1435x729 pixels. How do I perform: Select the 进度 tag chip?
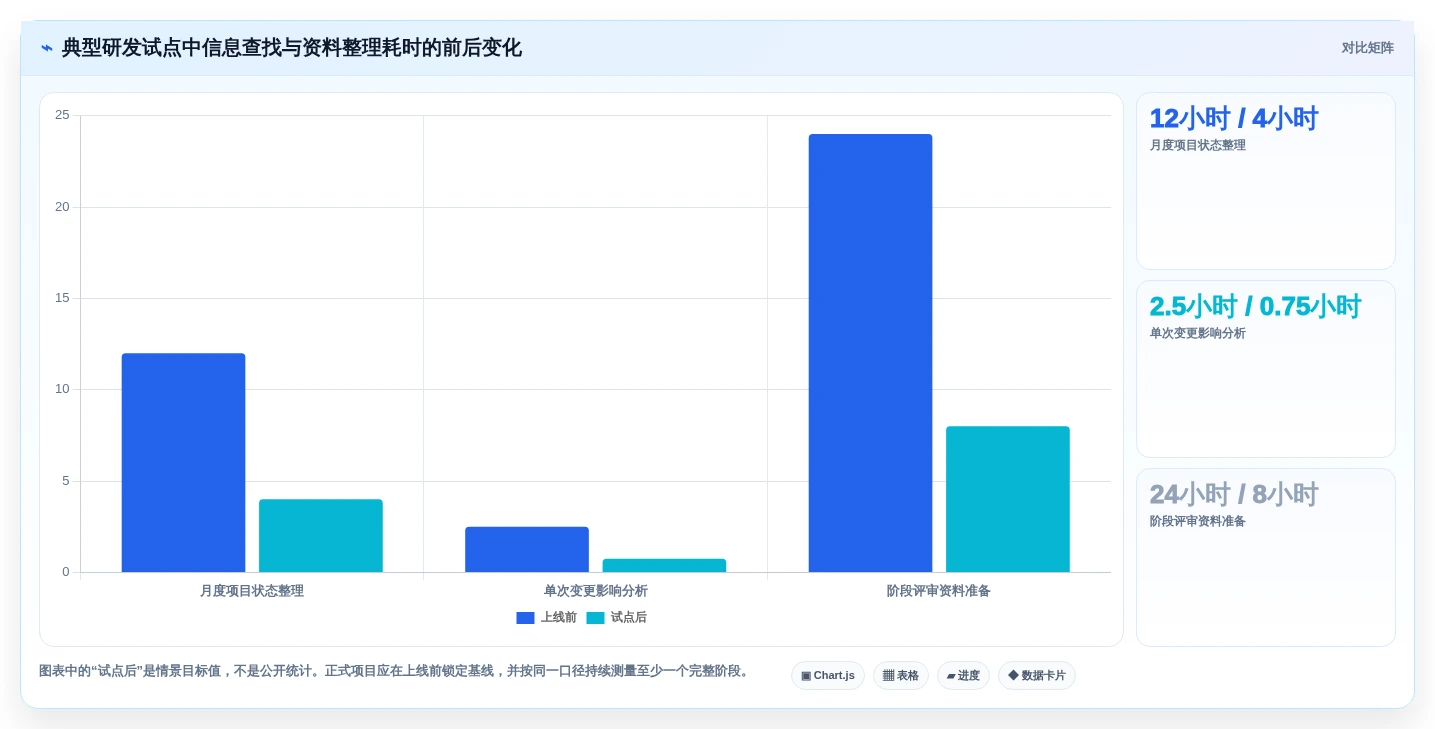[963, 676]
